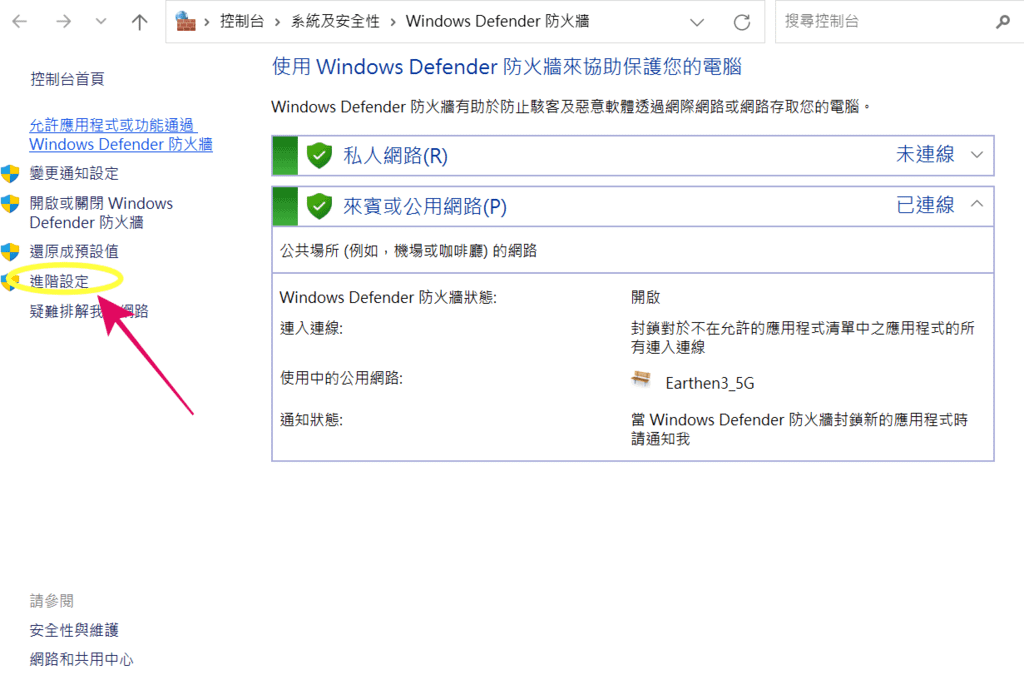The image size is (1024, 685).
Task: Select 系統及安全性 in the breadcrumb
Action: pos(335,22)
